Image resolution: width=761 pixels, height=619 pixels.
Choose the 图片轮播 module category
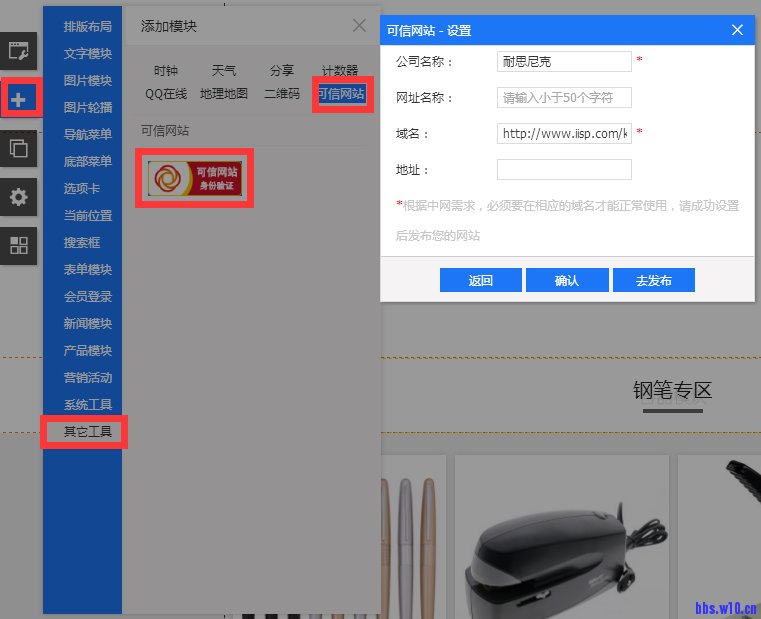coord(87,107)
